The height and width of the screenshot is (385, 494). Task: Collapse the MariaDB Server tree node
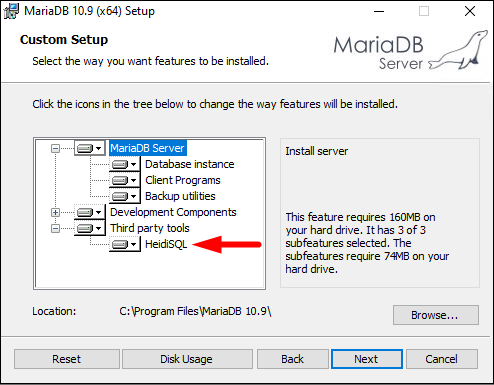tap(55, 148)
